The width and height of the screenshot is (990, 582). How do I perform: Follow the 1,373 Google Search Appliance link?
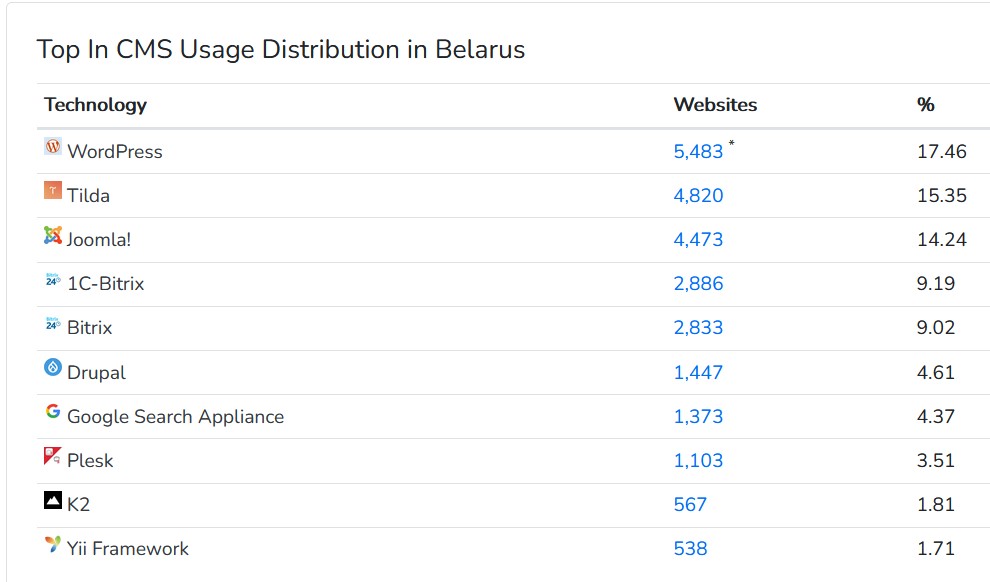coord(698,417)
